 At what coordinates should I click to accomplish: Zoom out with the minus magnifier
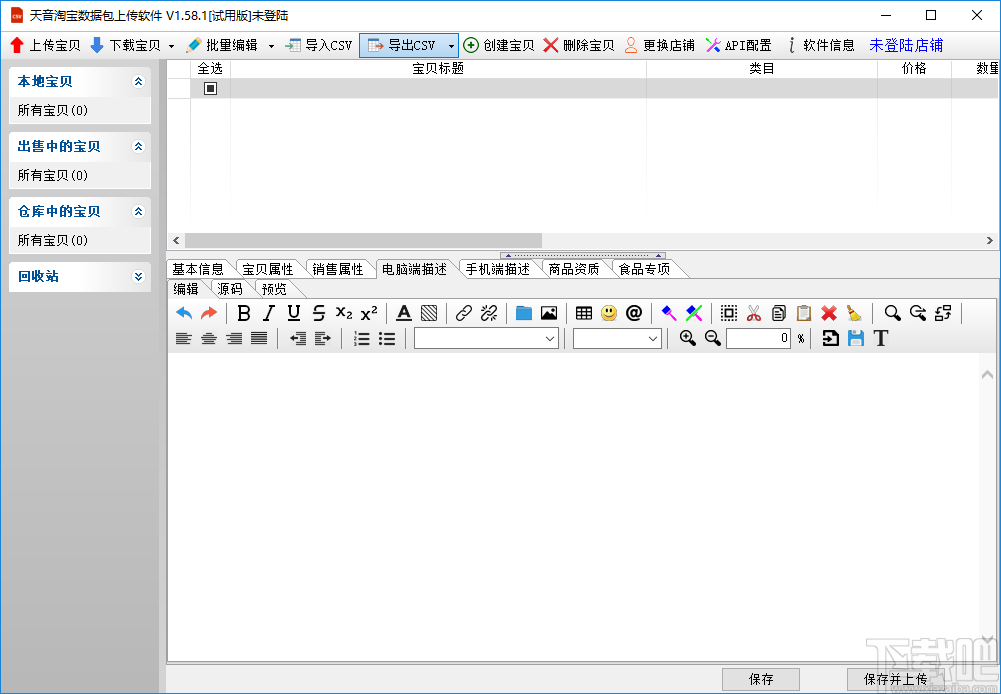tap(713, 338)
